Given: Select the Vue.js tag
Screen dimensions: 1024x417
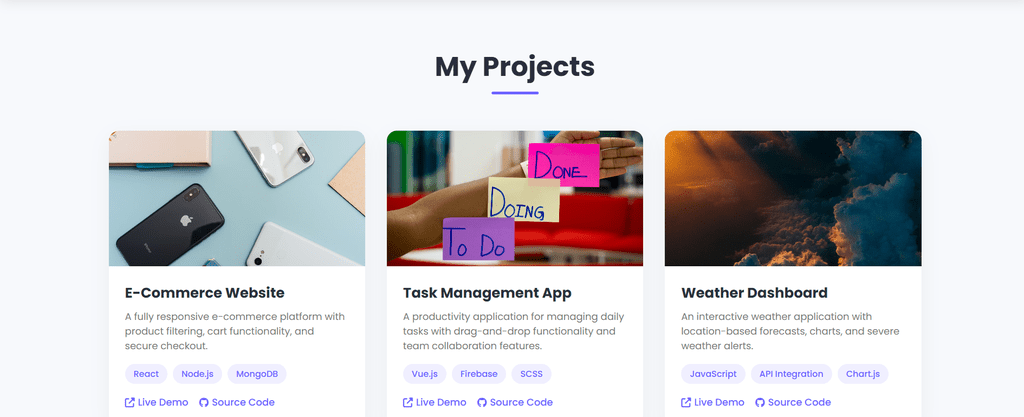Looking at the screenshot, I should click(425, 374).
